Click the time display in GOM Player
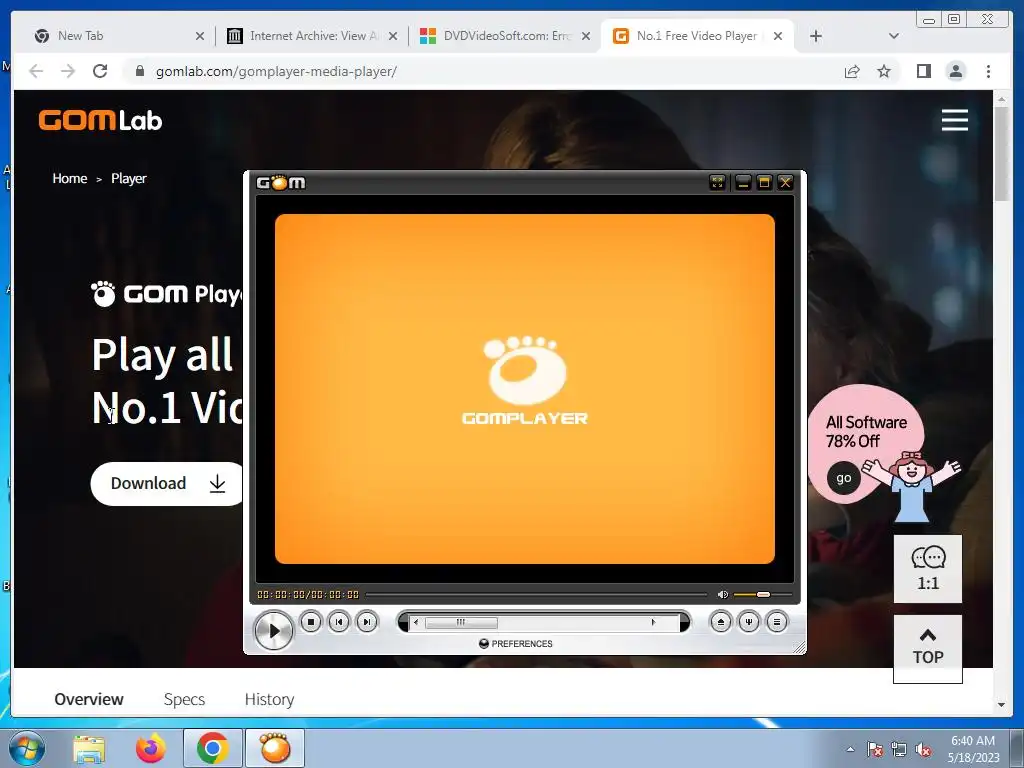The image size is (1024, 768). coord(308,594)
